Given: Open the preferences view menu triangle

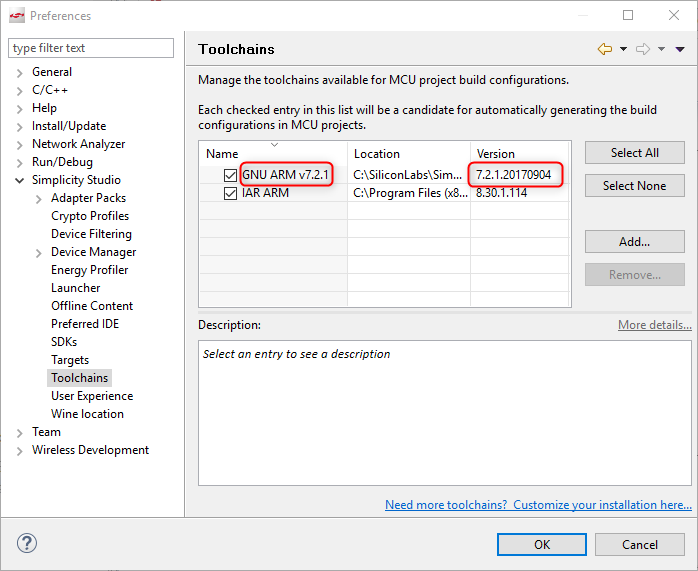Looking at the screenshot, I should tap(680, 49).
